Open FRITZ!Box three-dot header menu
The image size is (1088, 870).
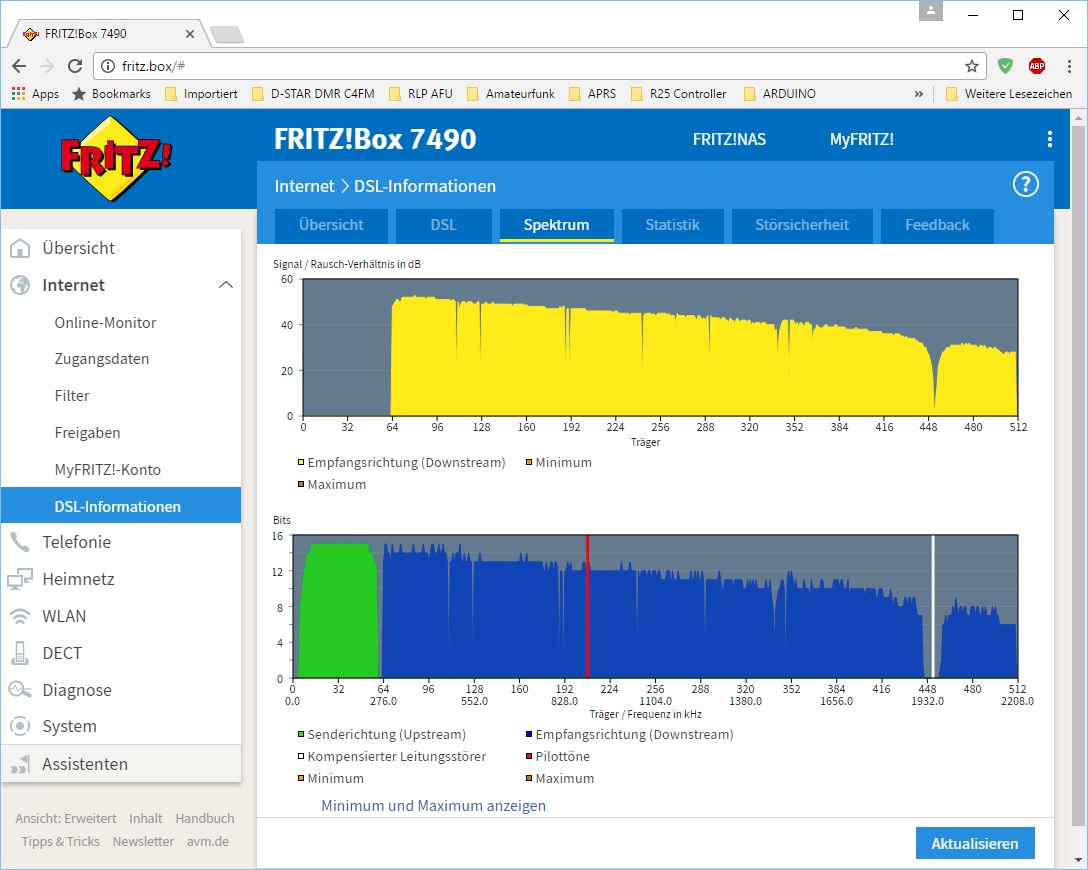coord(1050,139)
